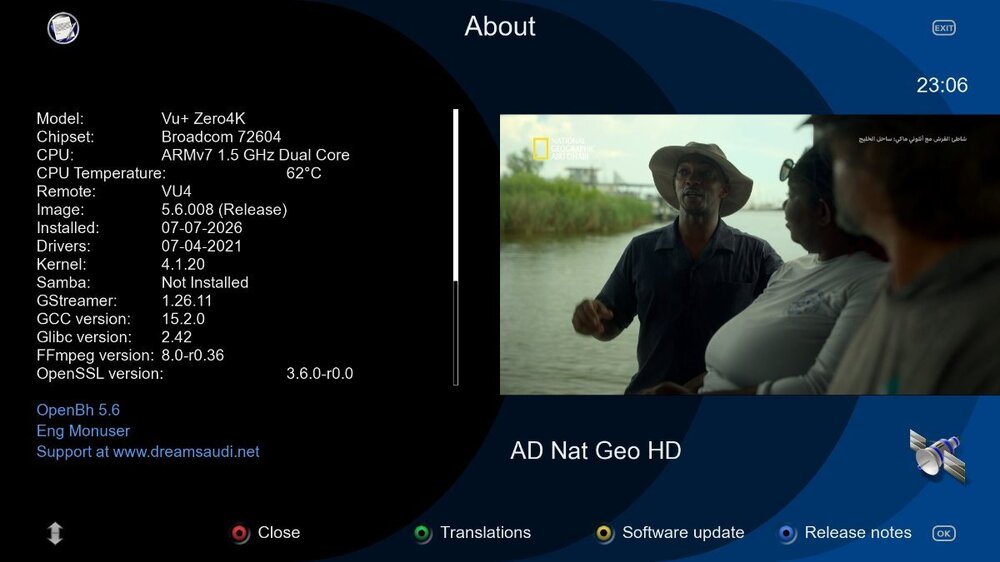Image resolution: width=1000 pixels, height=562 pixels.
Task: Click the yellow Software update button dot
Action: (x=604, y=533)
